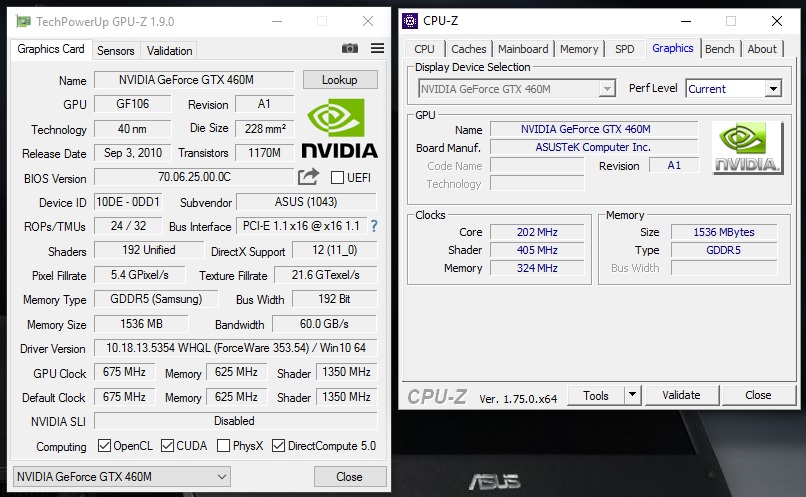Image resolution: width=806 pixels, height=497 pixels.
Task: Click the GF106 GPU value
Action: click(132, 104)
